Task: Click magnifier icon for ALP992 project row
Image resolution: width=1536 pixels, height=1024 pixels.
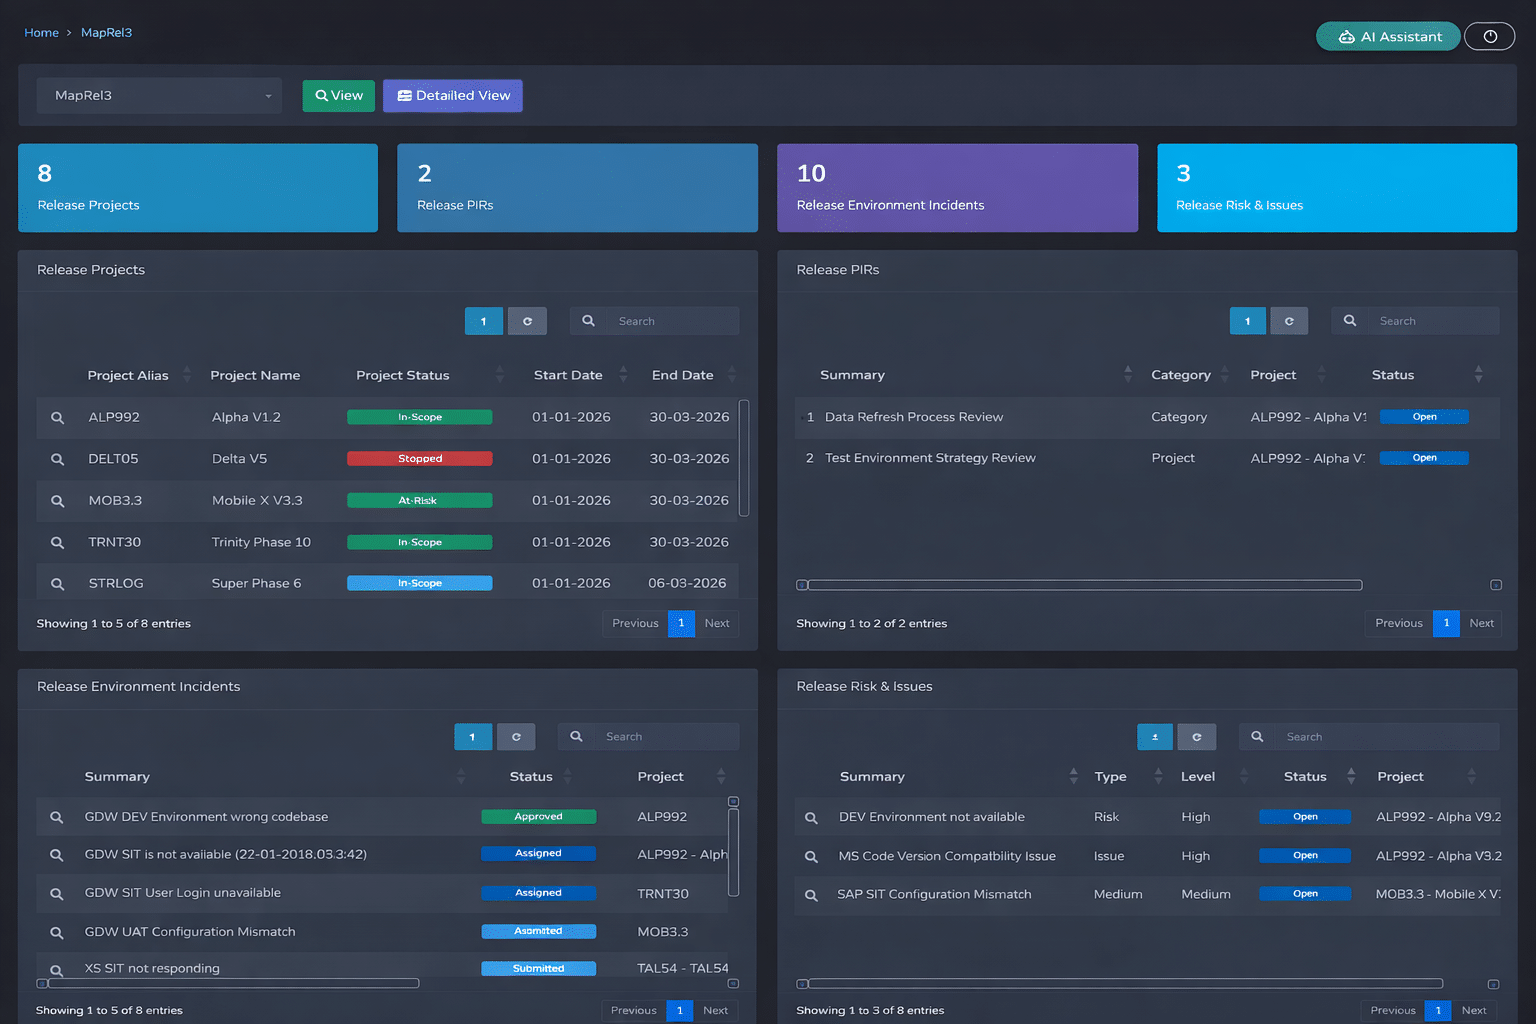Action: coord(58,418)
